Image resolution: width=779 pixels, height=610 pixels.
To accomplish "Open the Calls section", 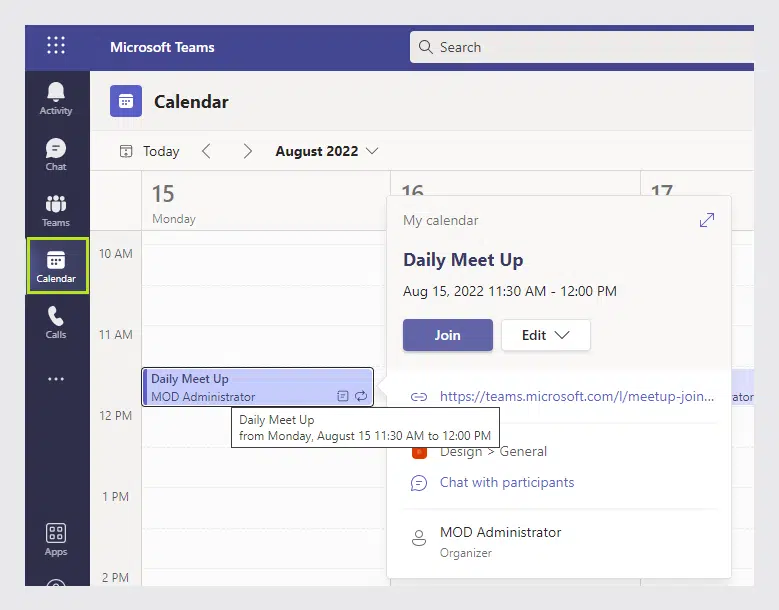I will tap(56, 323).
